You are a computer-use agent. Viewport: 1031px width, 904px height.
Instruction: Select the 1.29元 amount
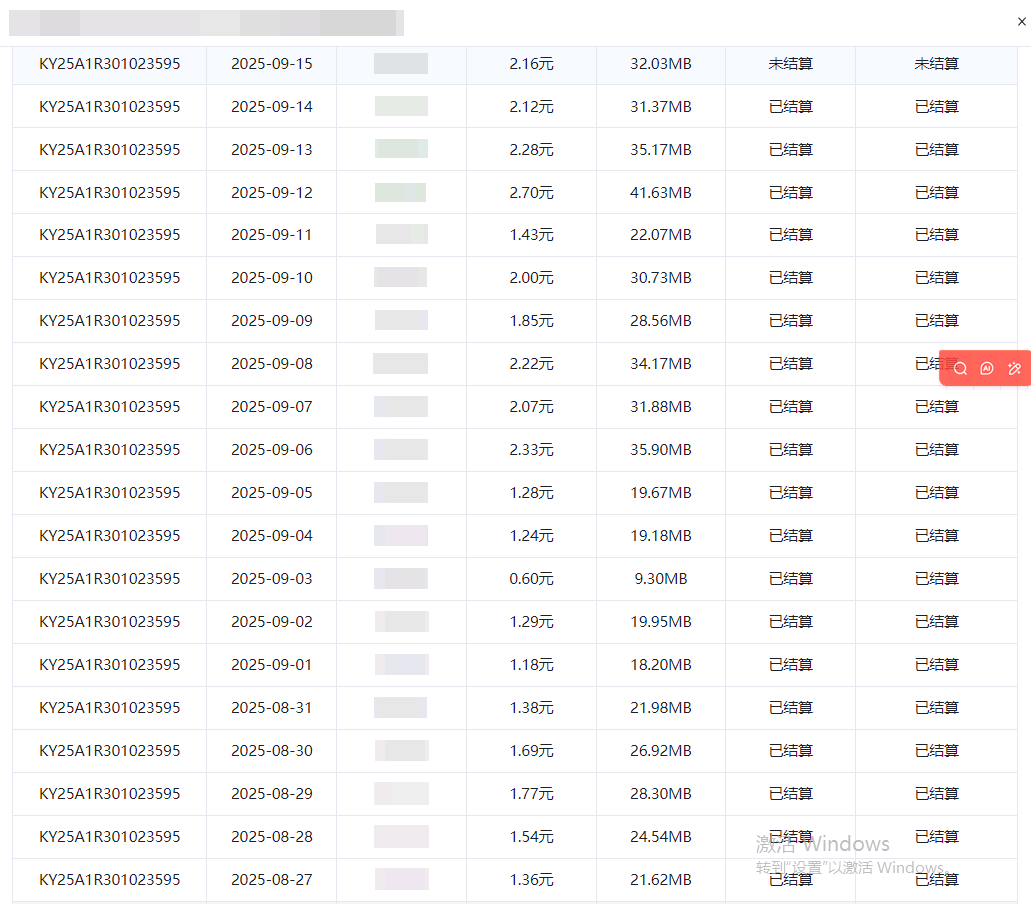tap(531, 621)
